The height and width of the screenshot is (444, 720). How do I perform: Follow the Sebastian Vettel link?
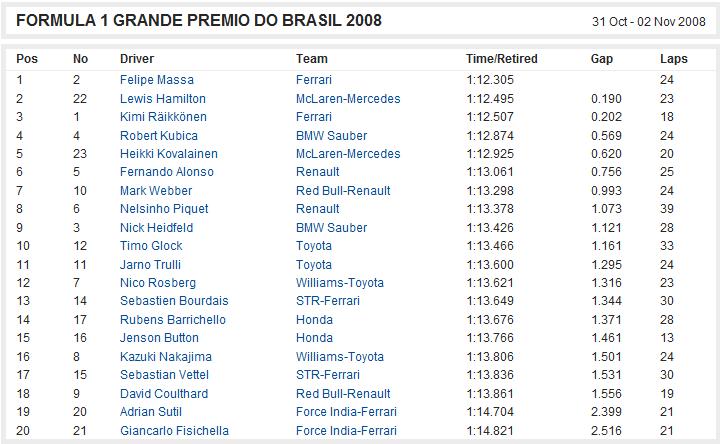click(x=164, y=375)
